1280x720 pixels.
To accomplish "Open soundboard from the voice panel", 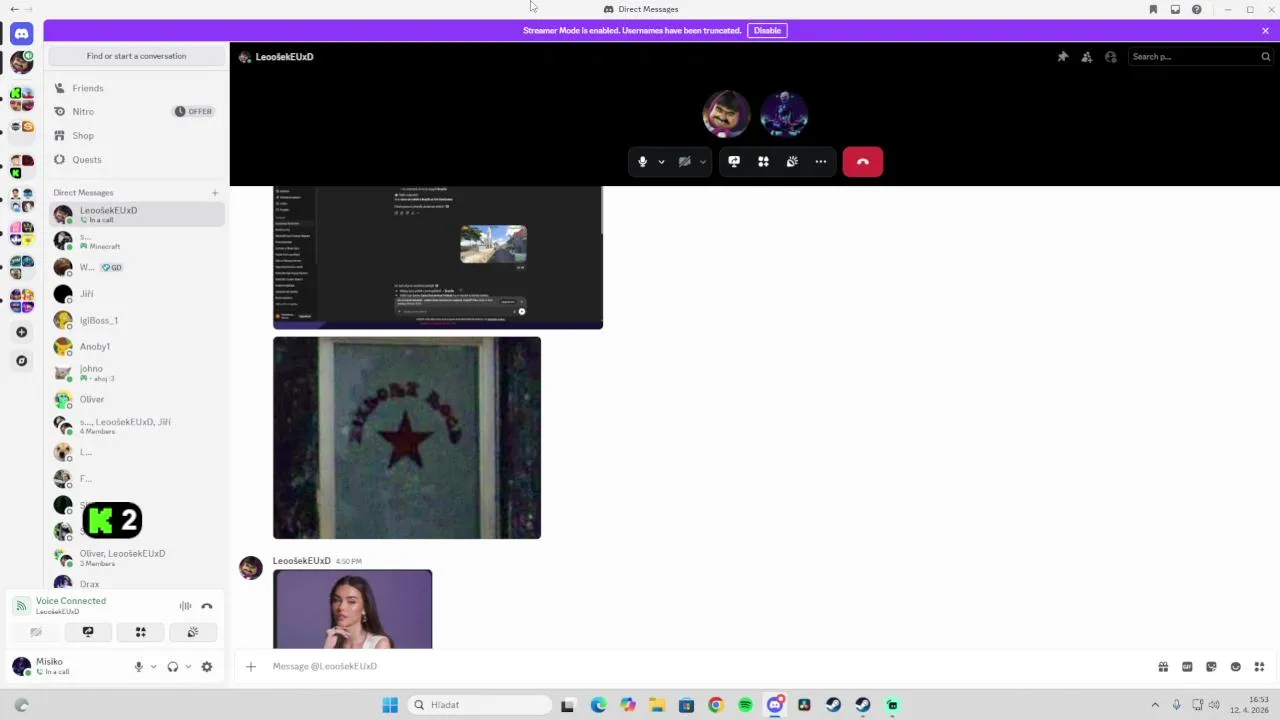I will [x=193, y=632].
